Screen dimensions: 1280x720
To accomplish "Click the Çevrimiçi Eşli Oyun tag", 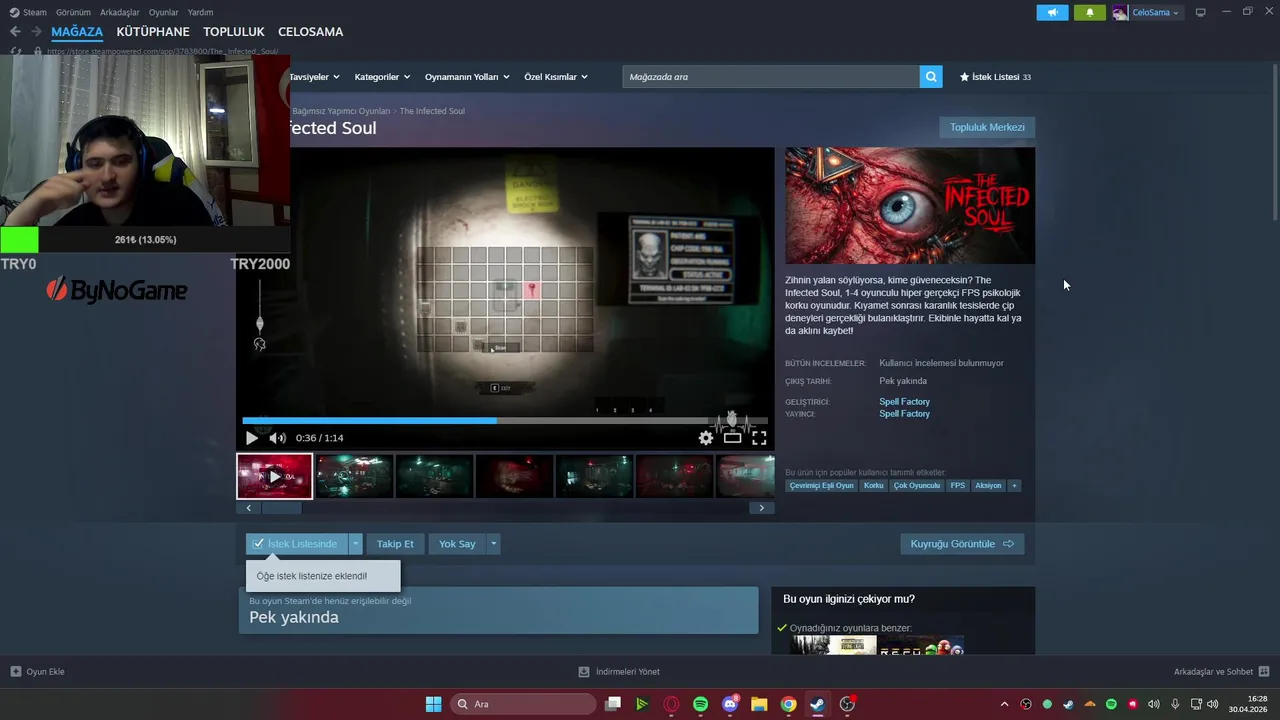I will [x=822, y=486].
